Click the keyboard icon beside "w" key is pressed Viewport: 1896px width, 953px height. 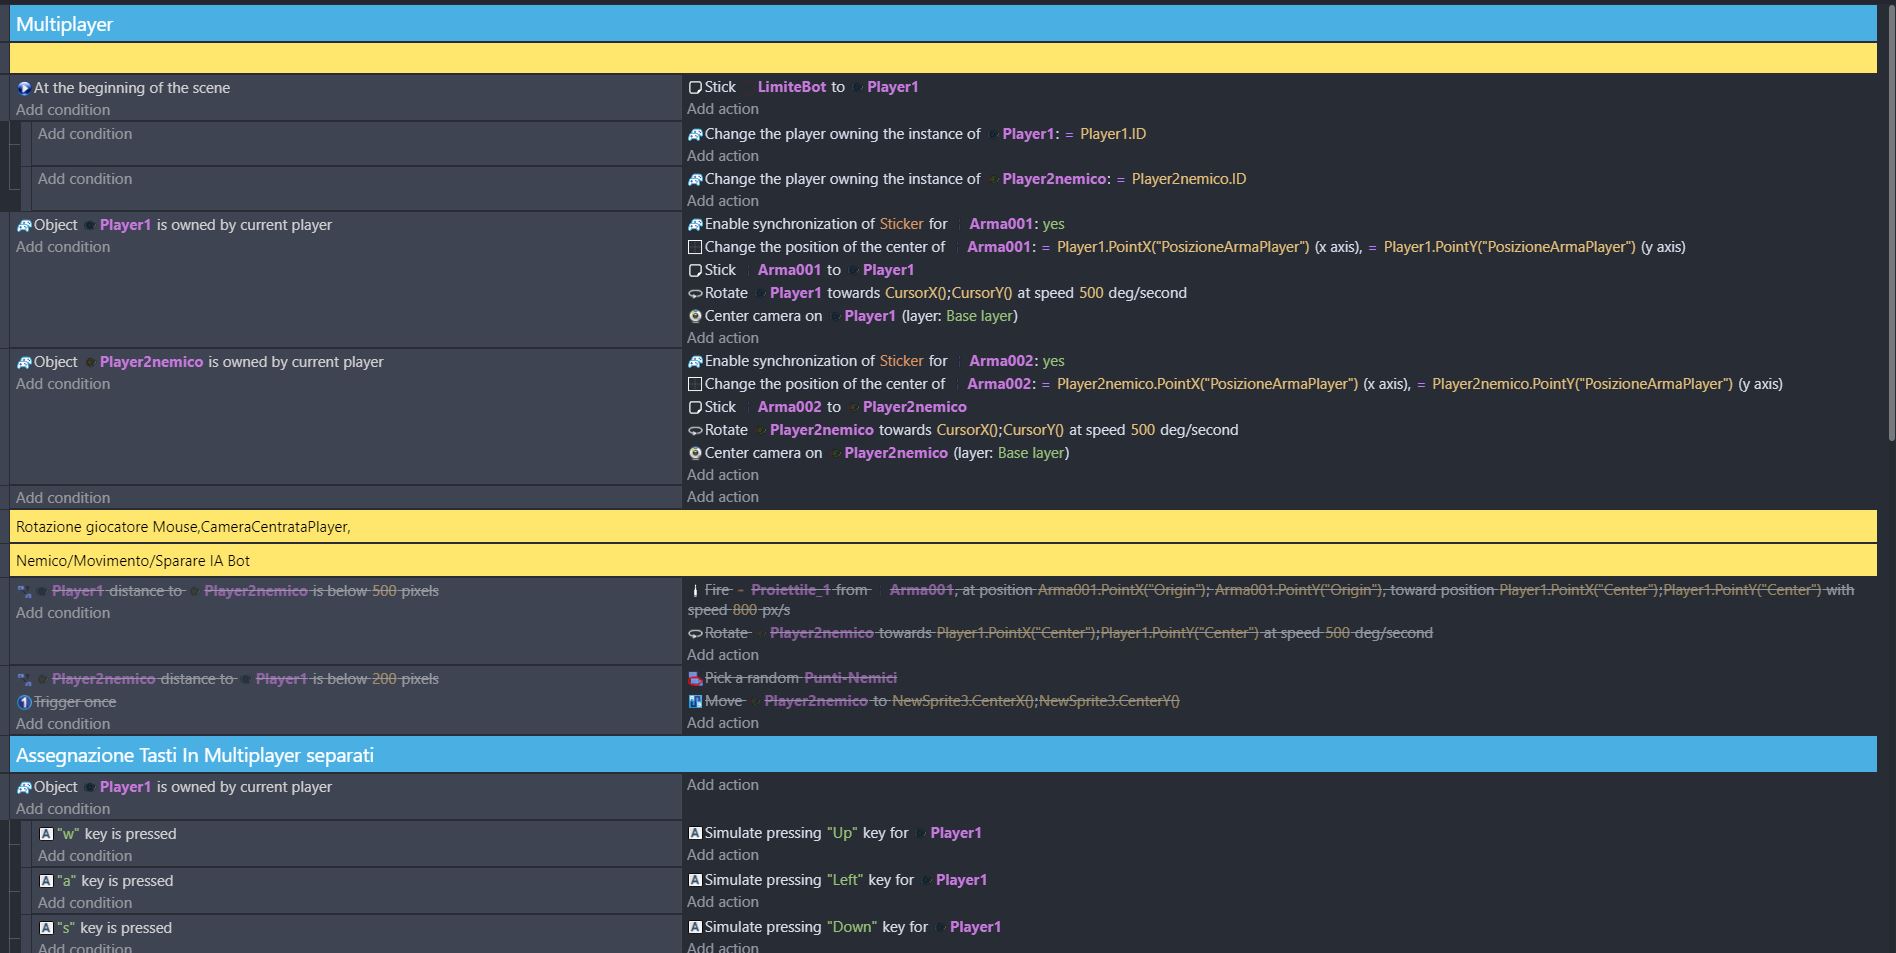(46, 834)
